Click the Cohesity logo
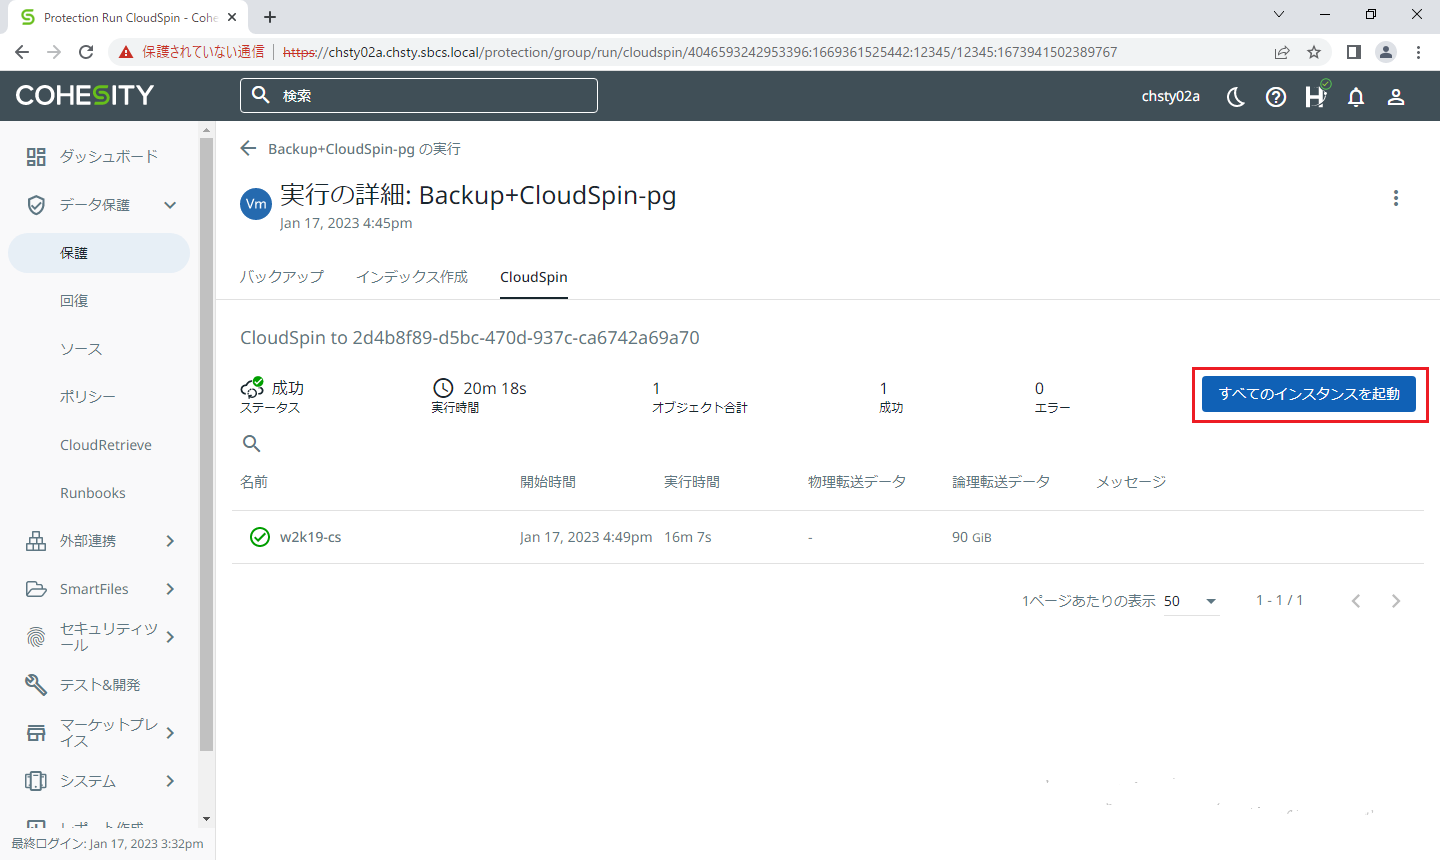 click(x=85, y=95)
